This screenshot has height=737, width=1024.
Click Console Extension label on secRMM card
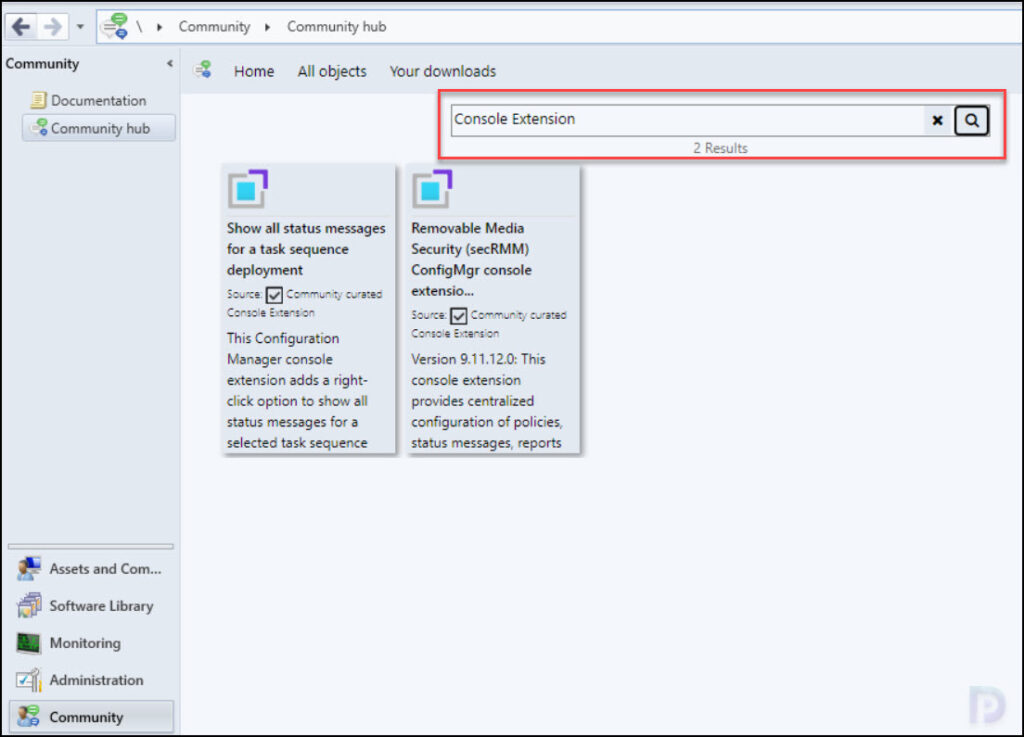[x=455, y=334]
